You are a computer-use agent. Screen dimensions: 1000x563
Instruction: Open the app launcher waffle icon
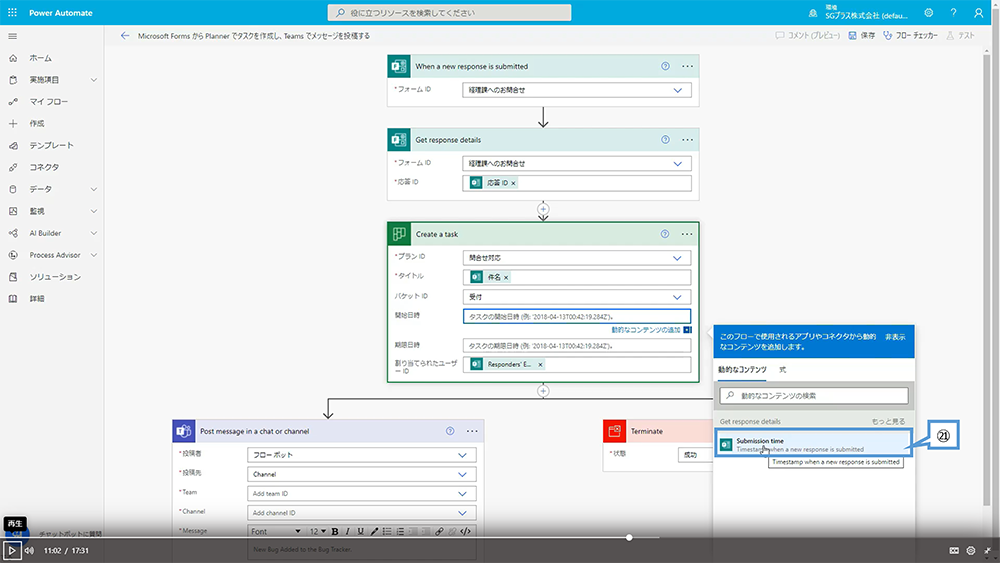pyautogui.click(x=12, y=13)
